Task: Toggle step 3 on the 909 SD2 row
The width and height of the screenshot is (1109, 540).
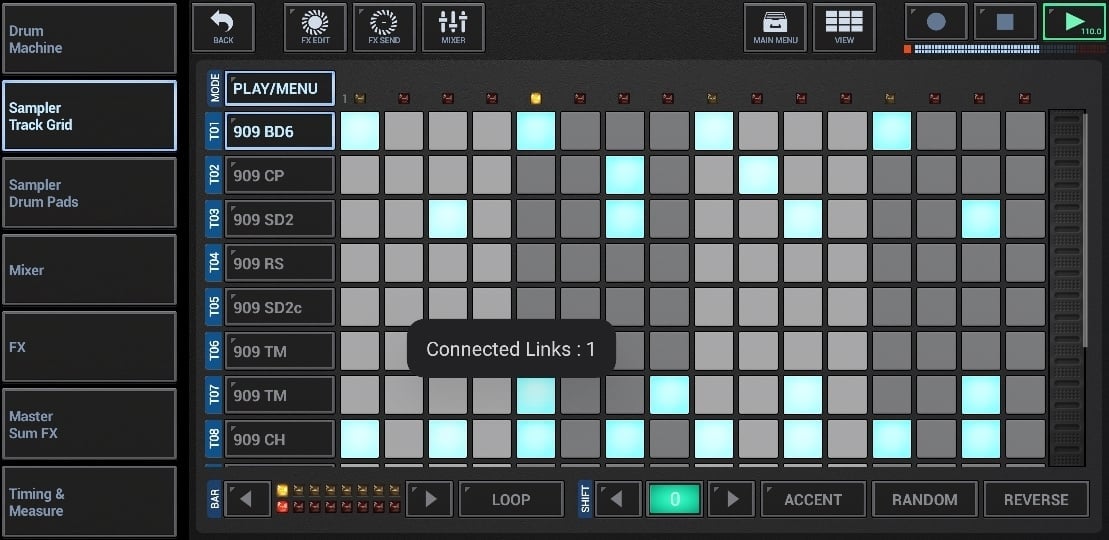Action: pos(448,219)
